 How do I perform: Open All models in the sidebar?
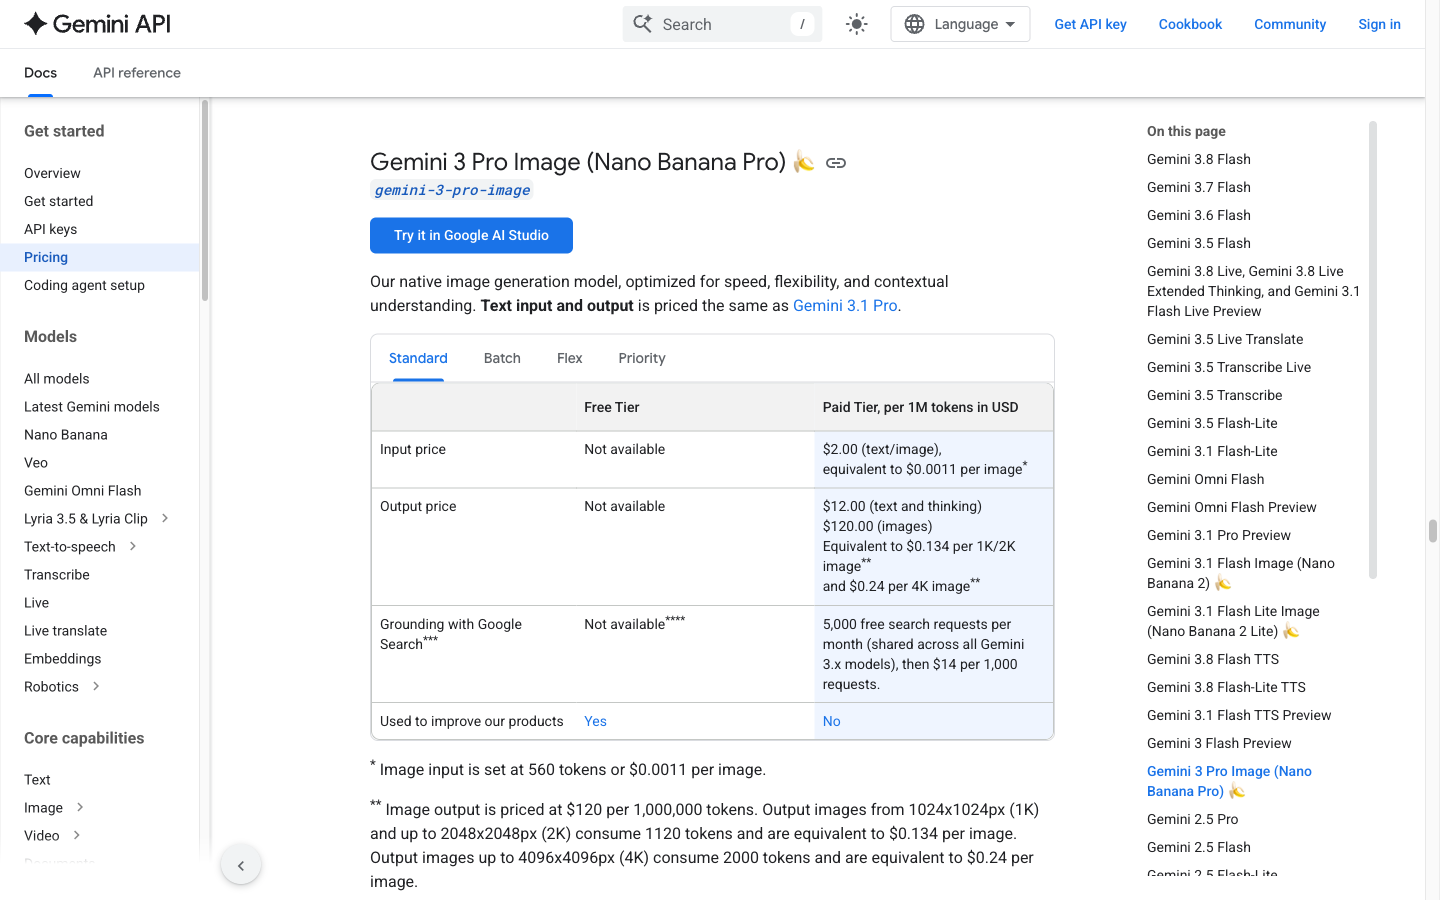point(57,379)
